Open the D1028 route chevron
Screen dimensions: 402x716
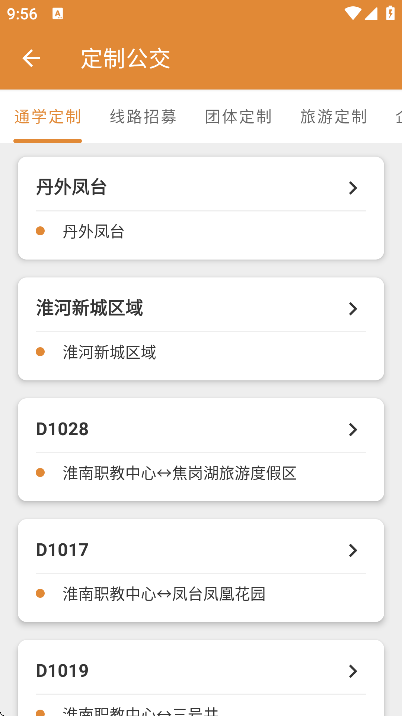(353, 429)
